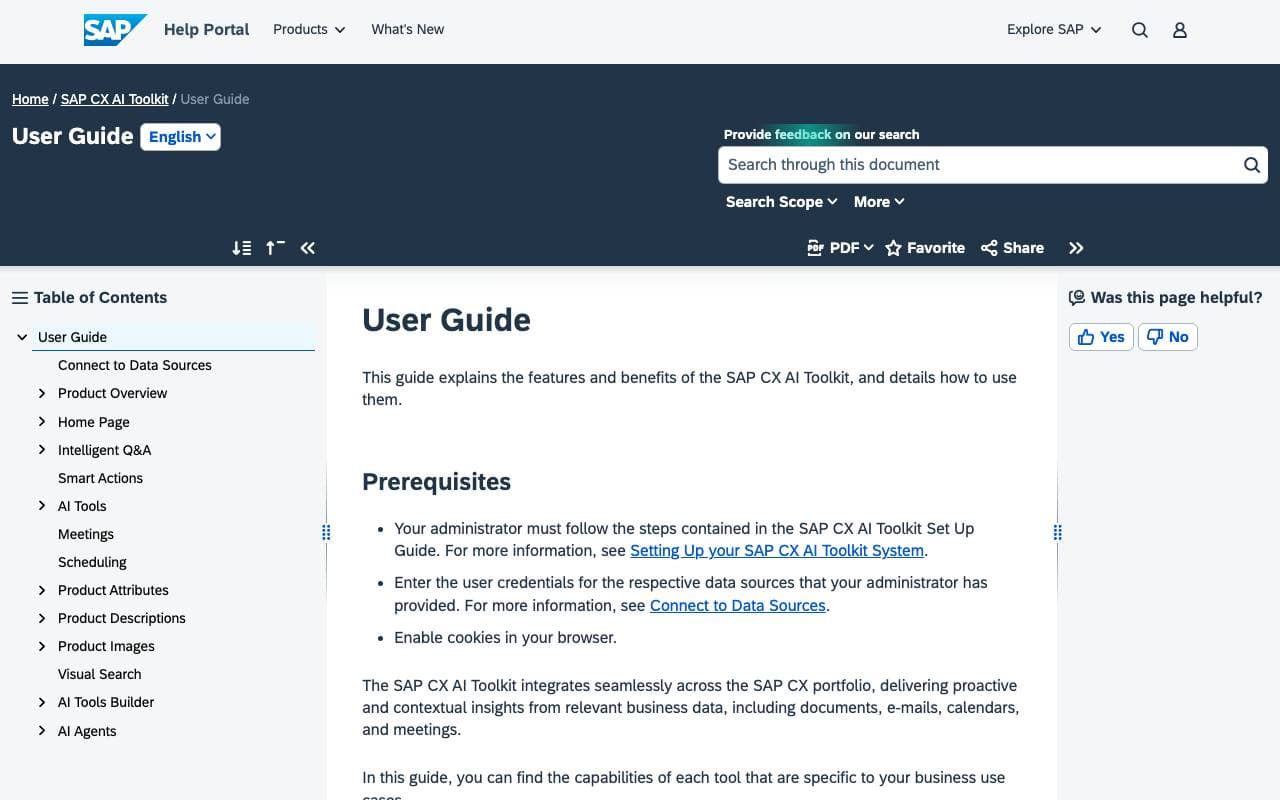Screen dimensions: 1280x800
Task: Select Visual Search in contents
Action: pyautogui.click(x=100, y=674)
